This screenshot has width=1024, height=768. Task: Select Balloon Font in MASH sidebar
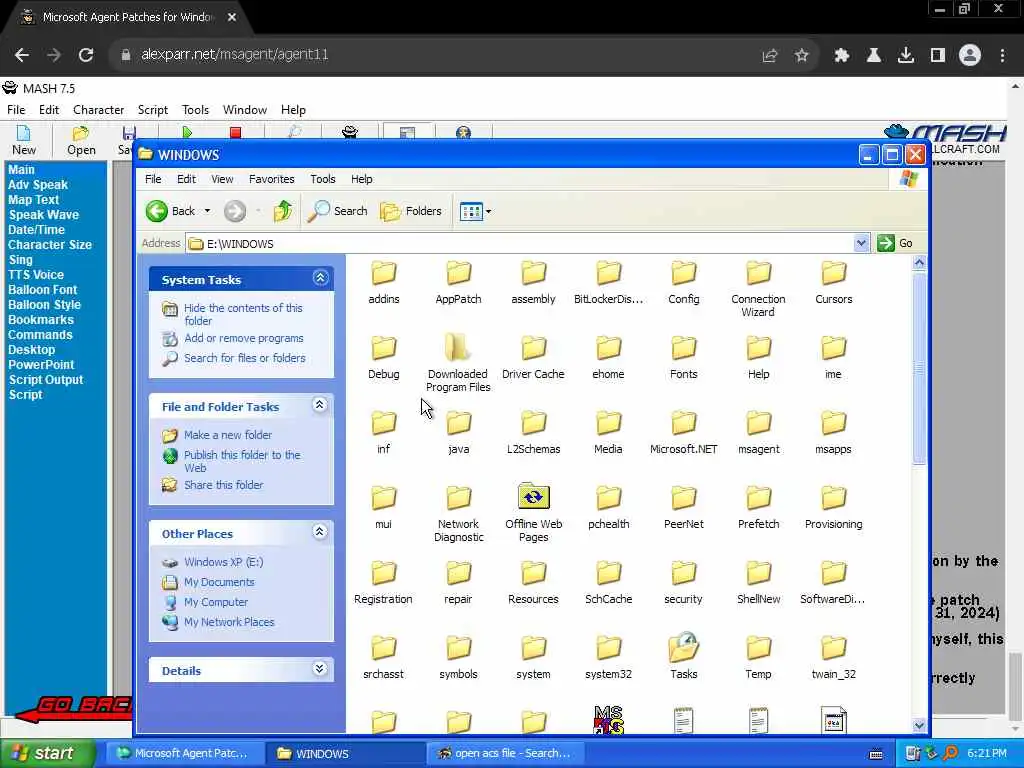point(42,290)
